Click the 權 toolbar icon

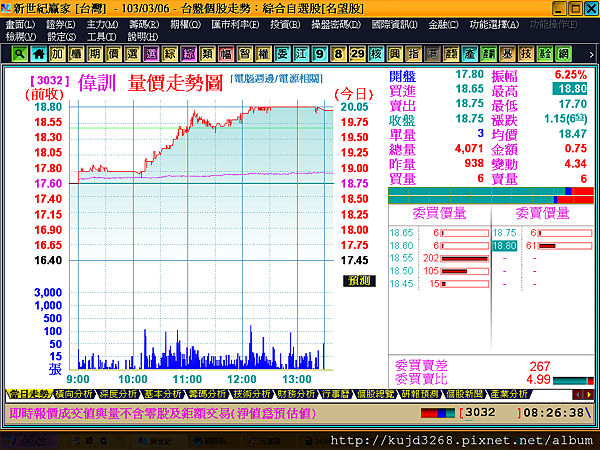263,54
